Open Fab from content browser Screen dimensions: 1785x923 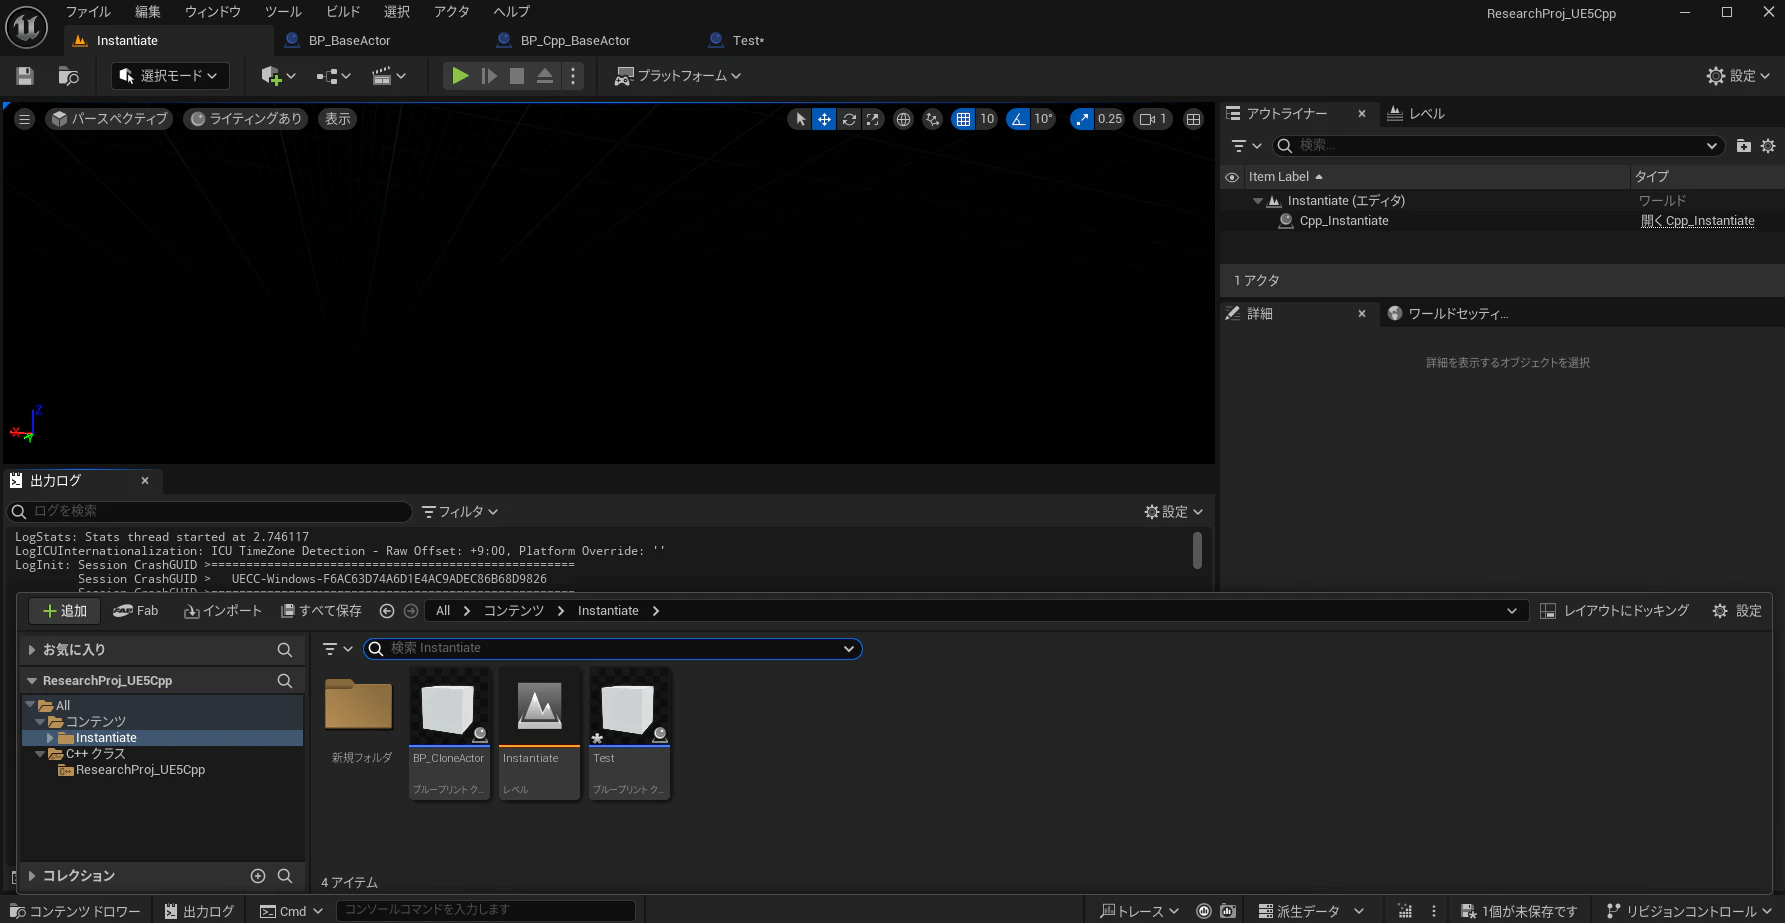(x=136, y=611)
